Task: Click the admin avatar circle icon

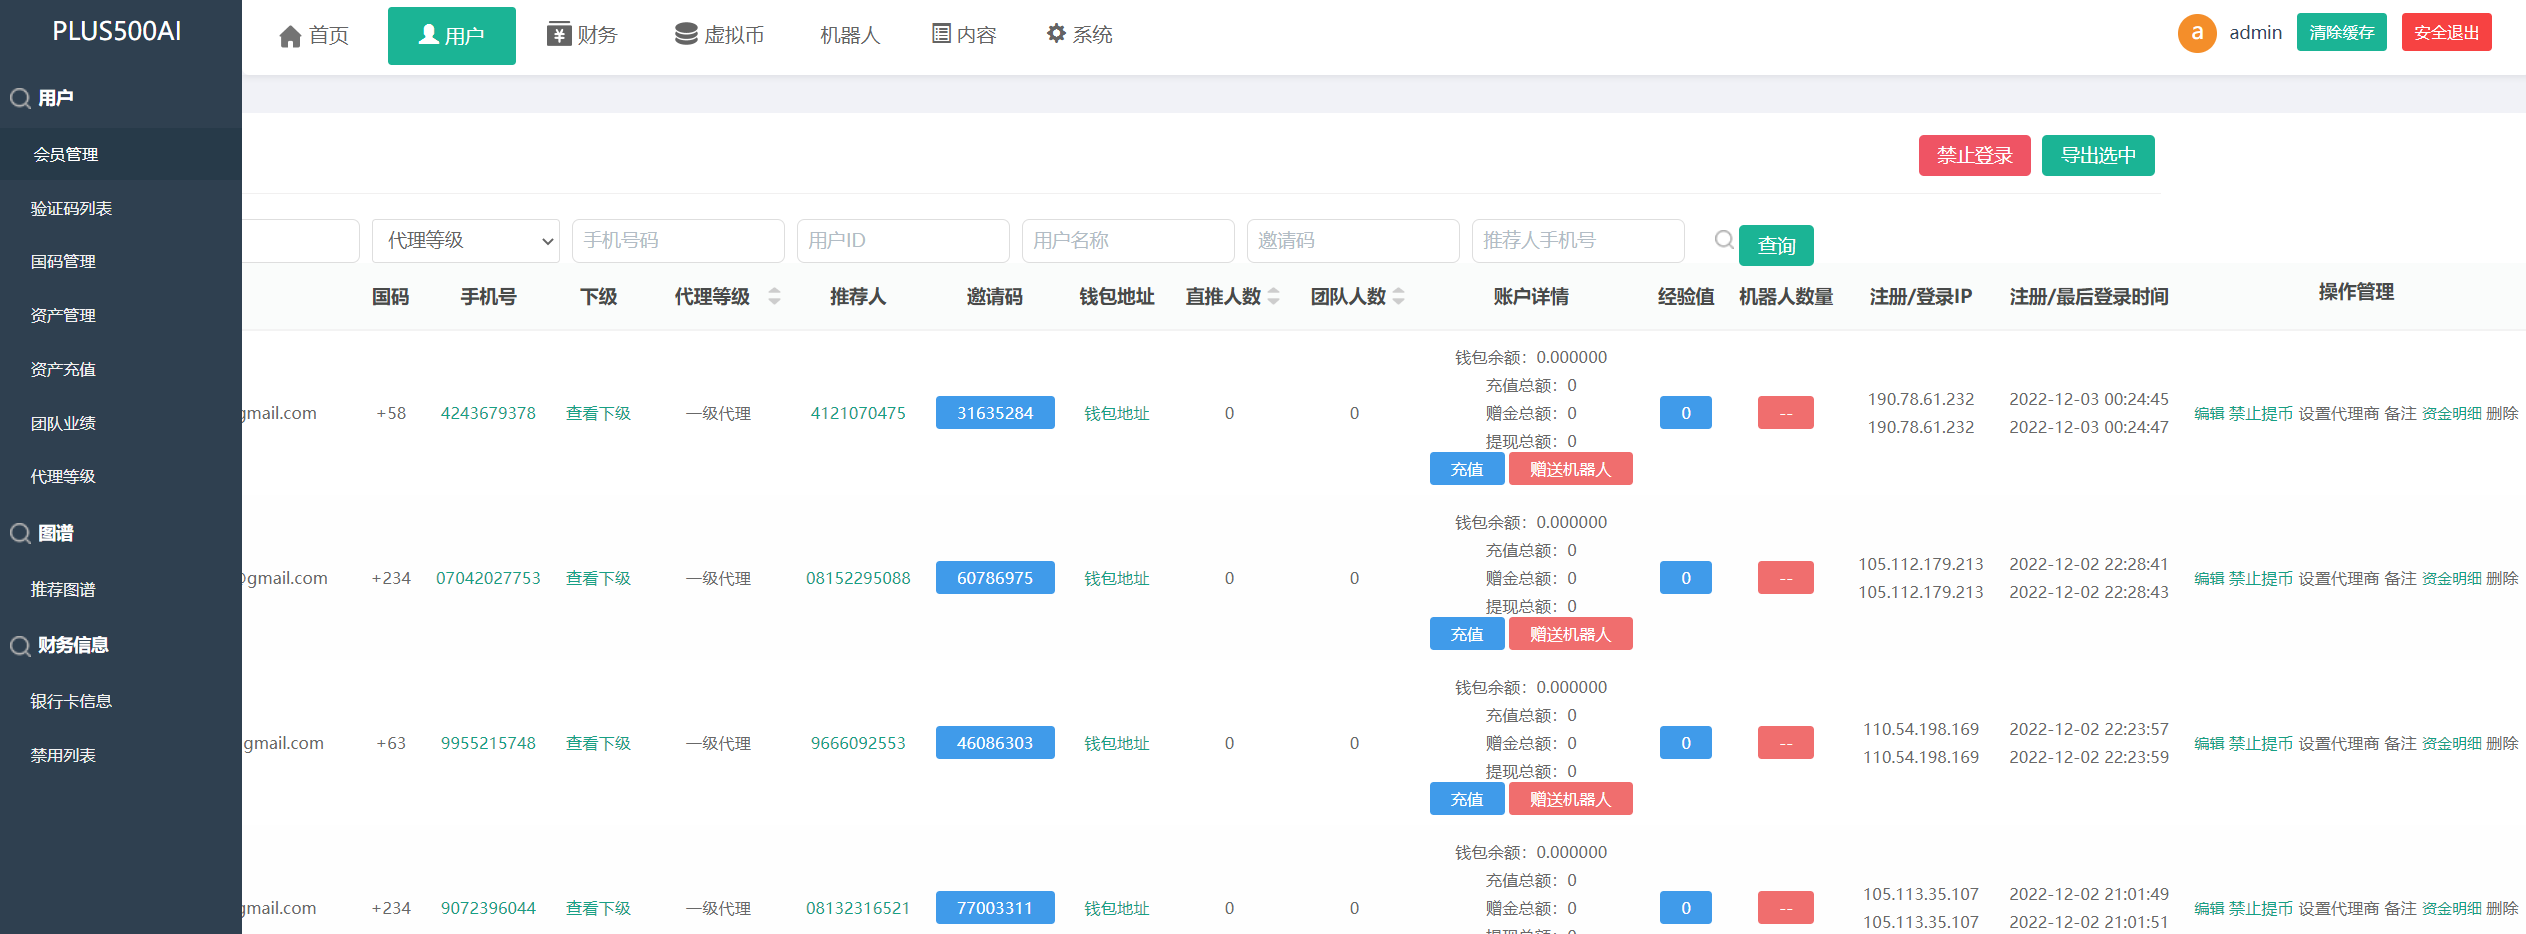Action: pyautogui.click(x=2196, y=33)
